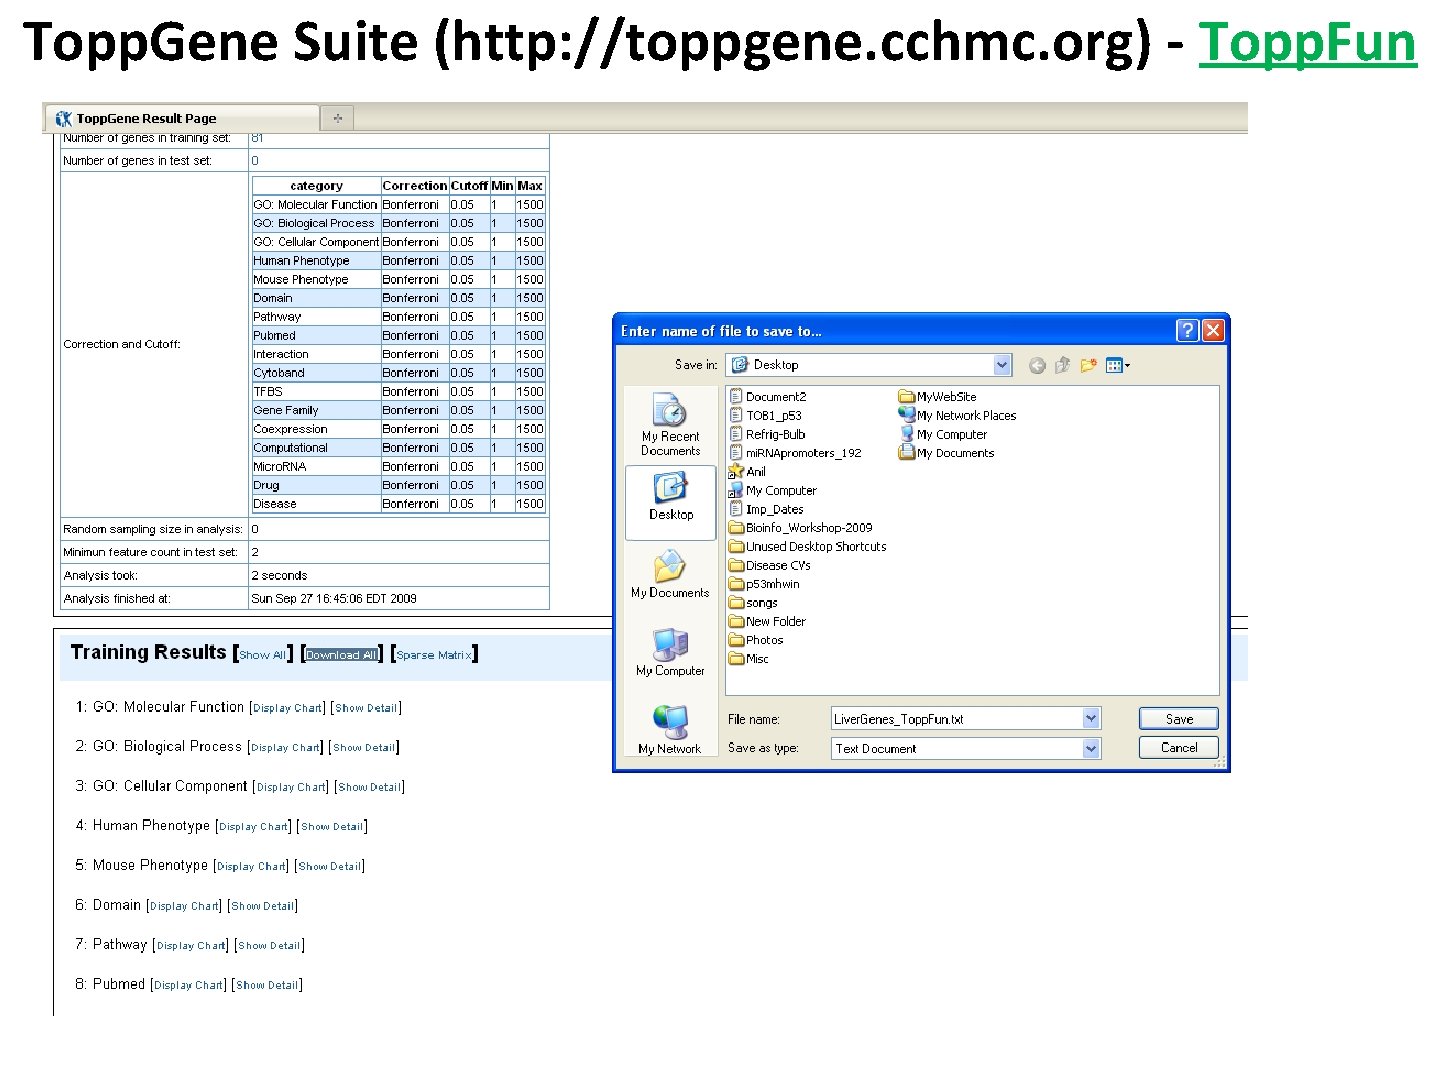The height and width of the screenshot is (1080, 1440).
Task: Click the Cancel button
Action: point(1179,747)
